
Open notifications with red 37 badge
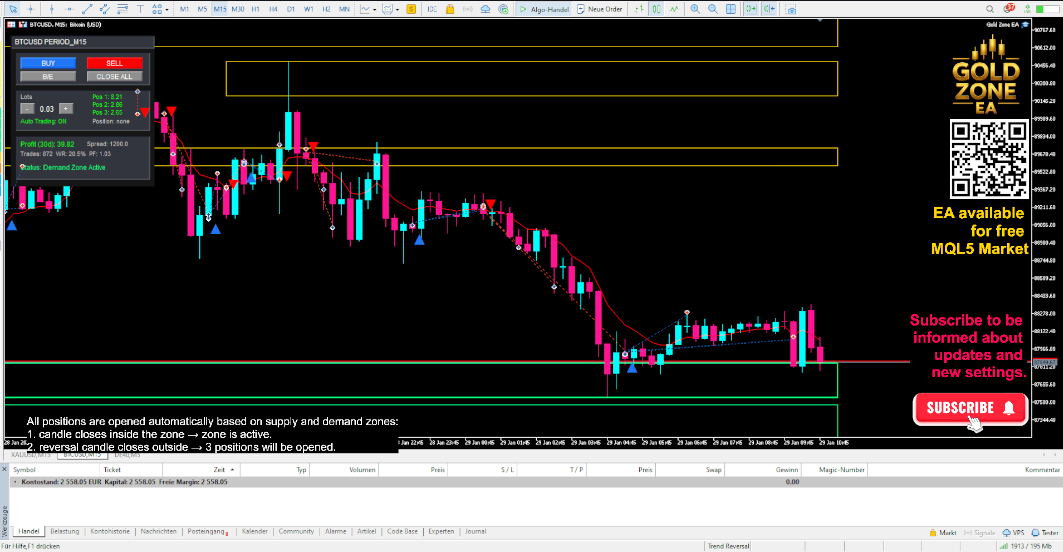[x=1009, y=8]
